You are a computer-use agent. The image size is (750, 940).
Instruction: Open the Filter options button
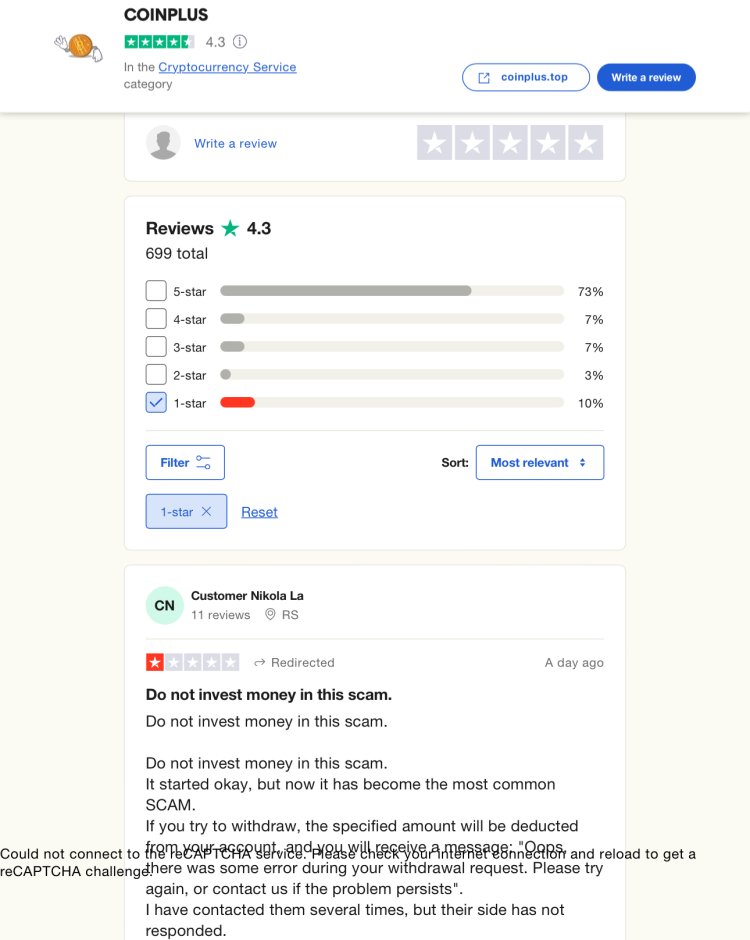pyautogui.click(x=185, y=462)
